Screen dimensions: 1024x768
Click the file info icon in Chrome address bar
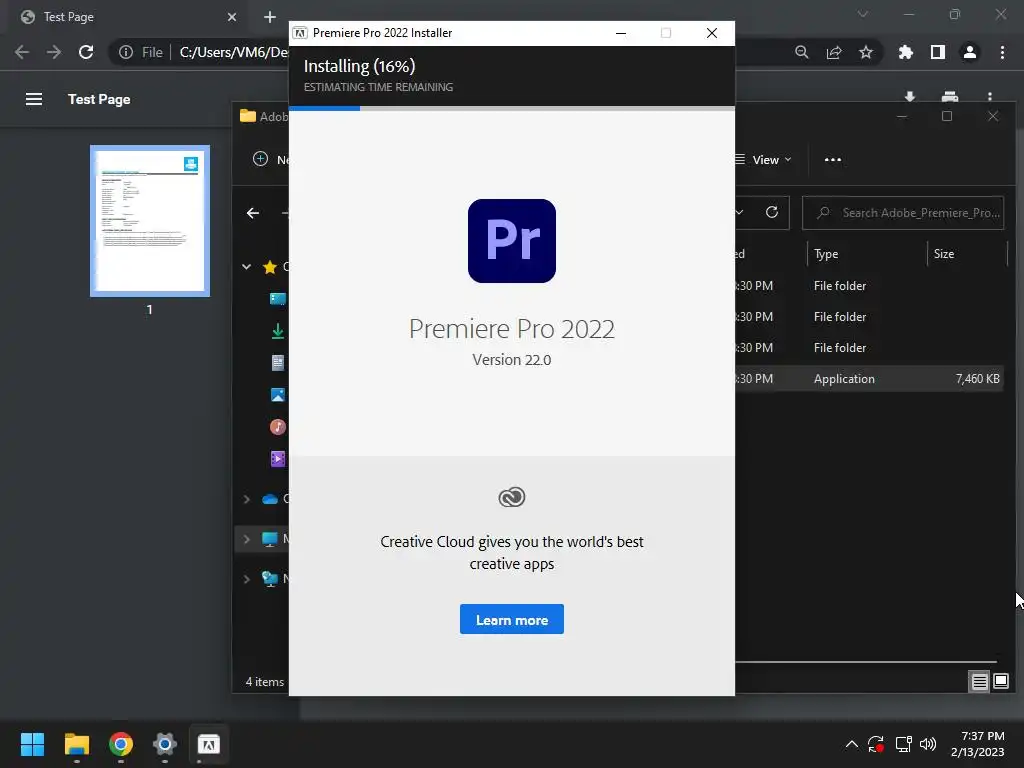tap(125, 52)
